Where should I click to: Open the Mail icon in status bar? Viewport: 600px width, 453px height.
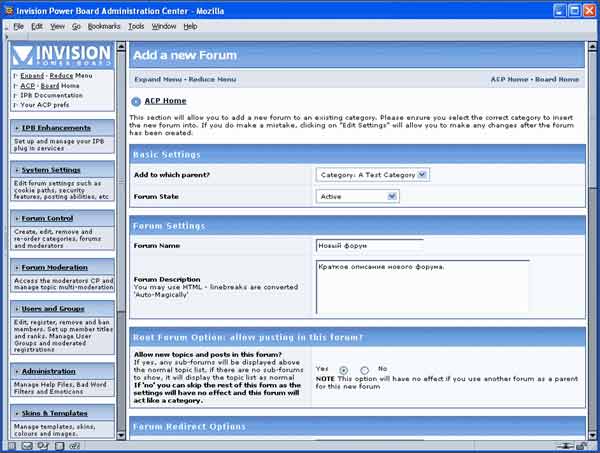pos(27,446)
